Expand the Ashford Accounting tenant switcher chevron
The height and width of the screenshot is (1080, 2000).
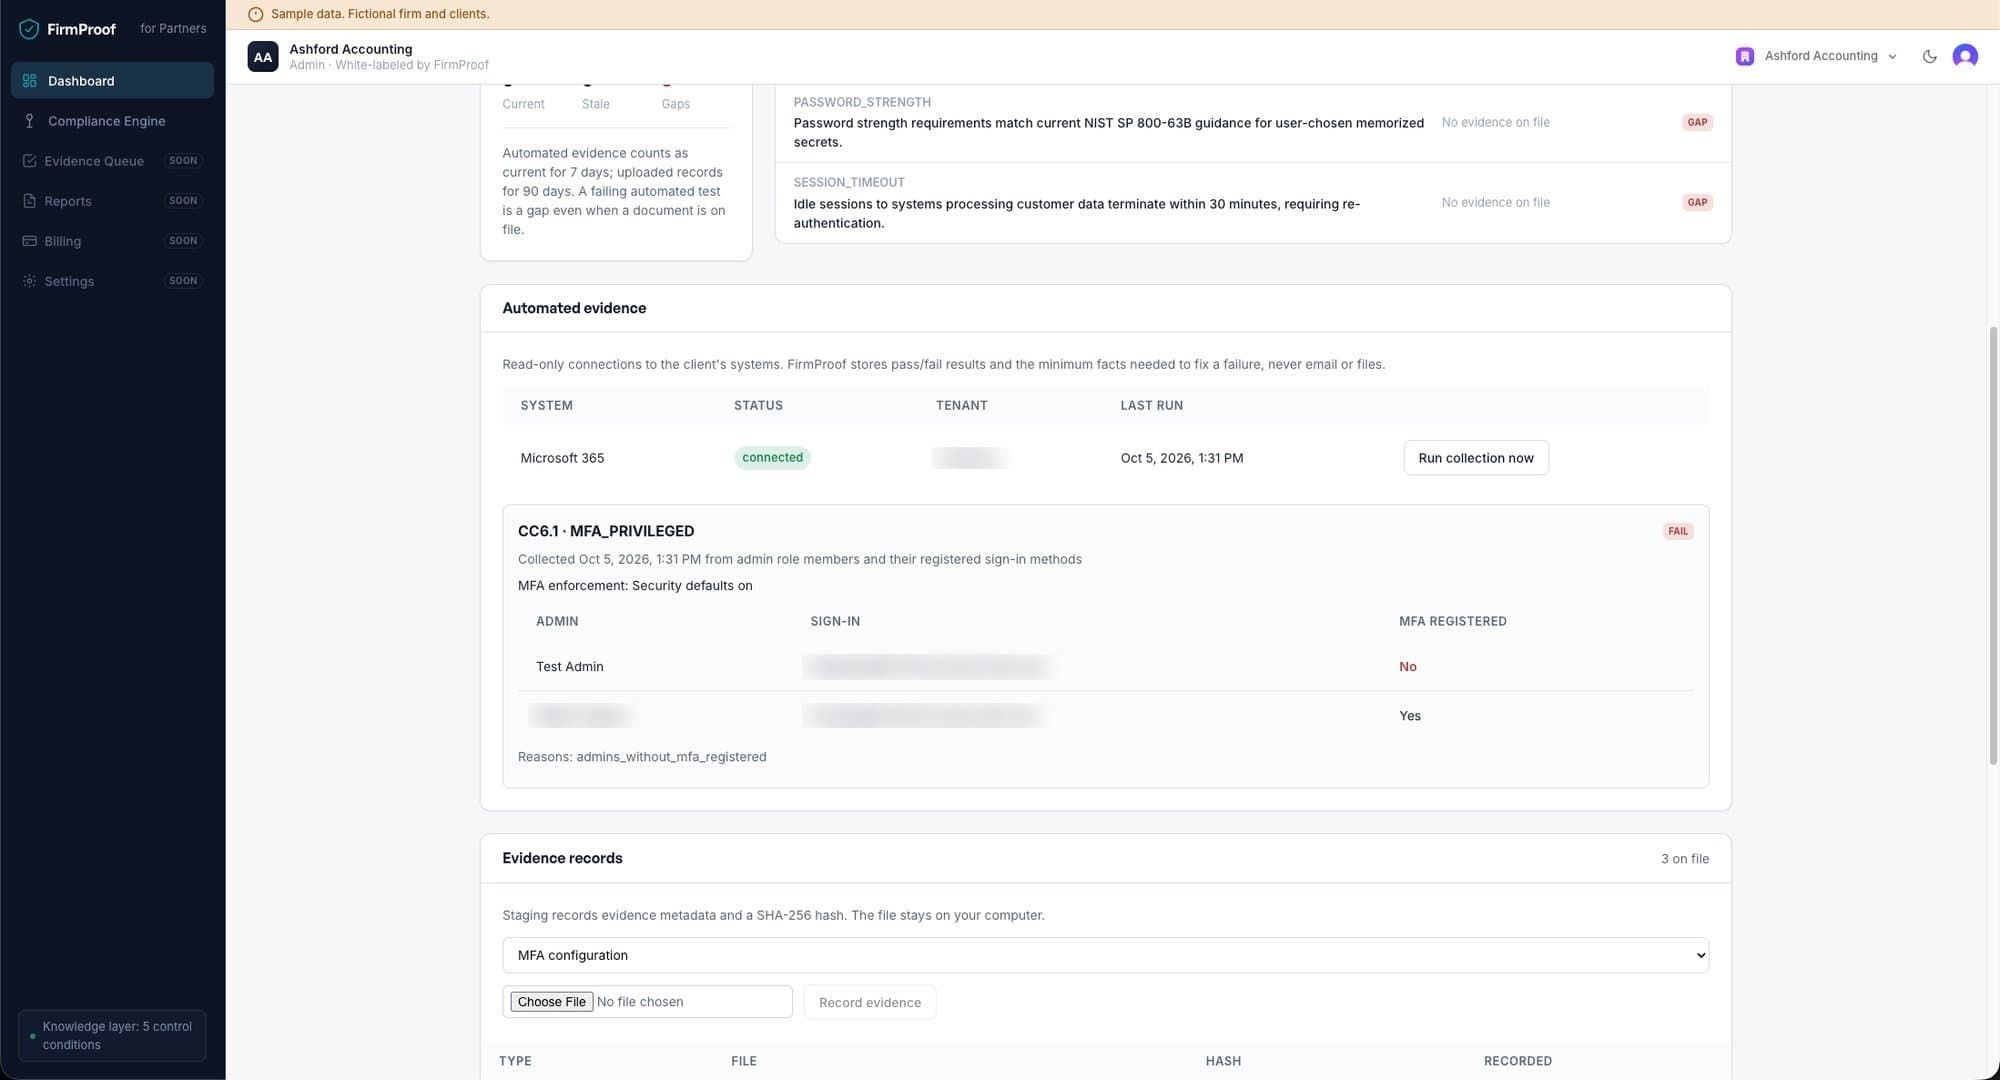click(x=1892, y=57)
